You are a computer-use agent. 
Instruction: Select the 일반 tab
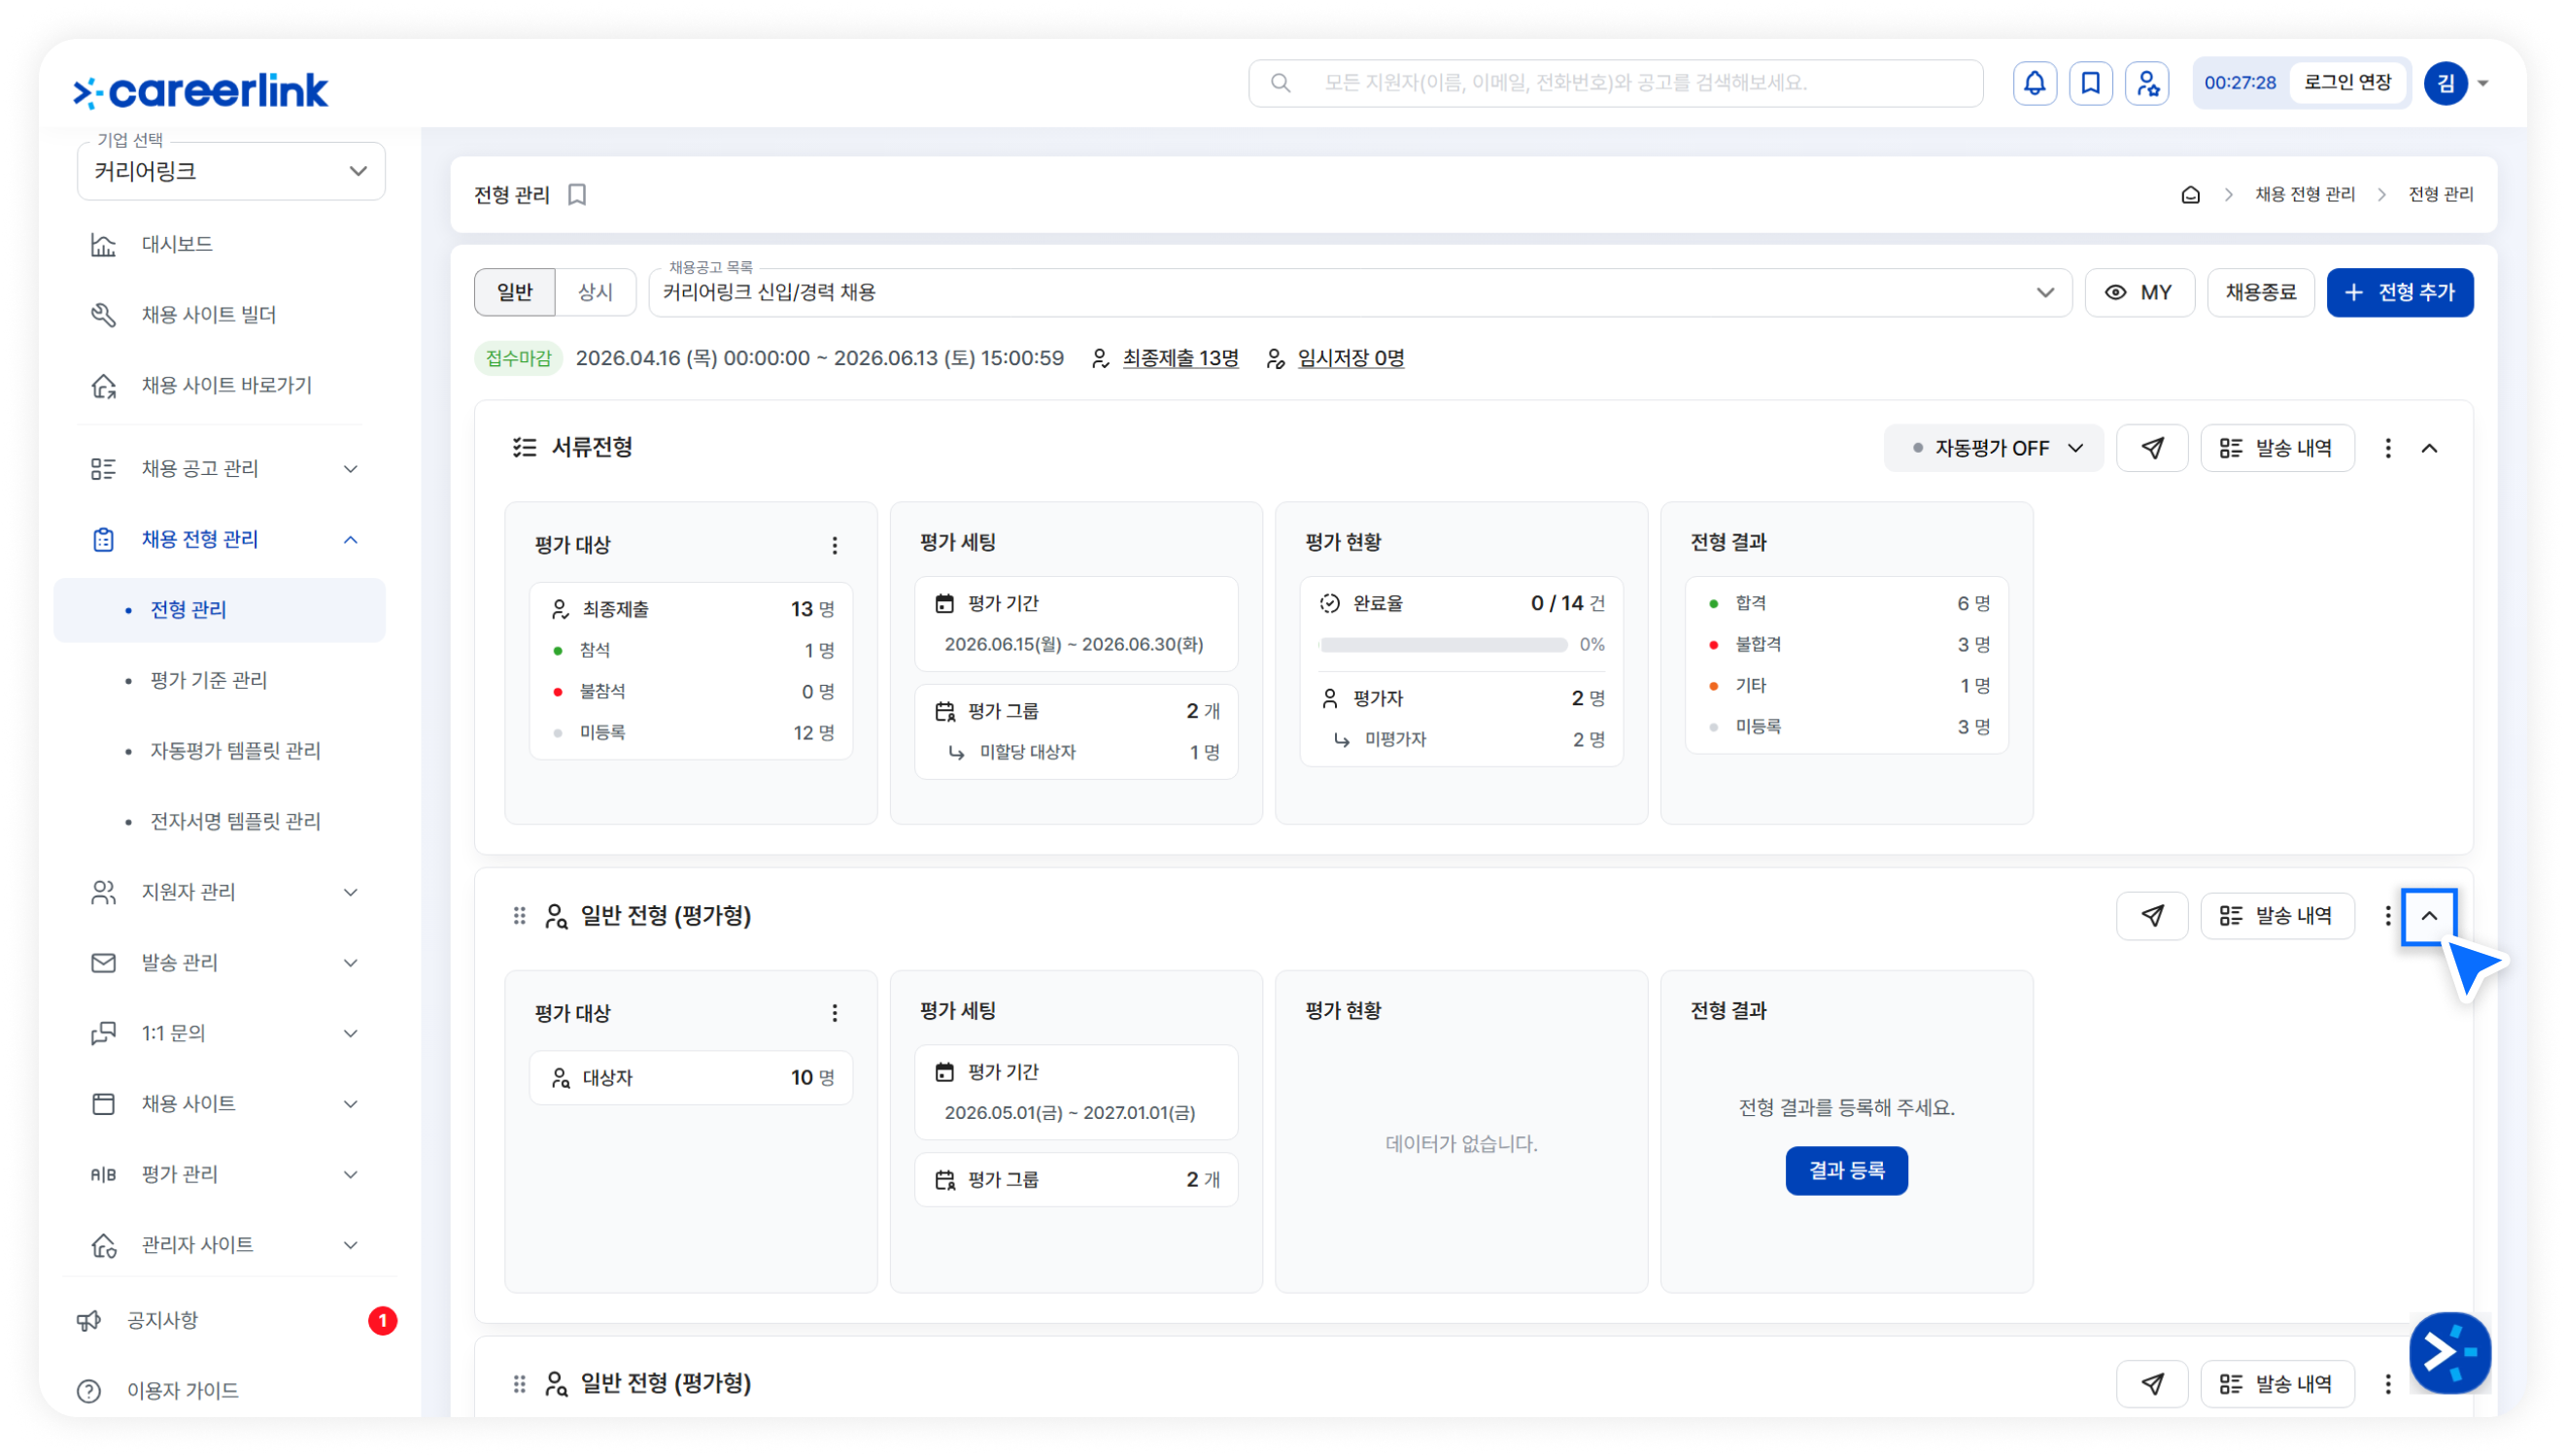(x=514, y=292)
